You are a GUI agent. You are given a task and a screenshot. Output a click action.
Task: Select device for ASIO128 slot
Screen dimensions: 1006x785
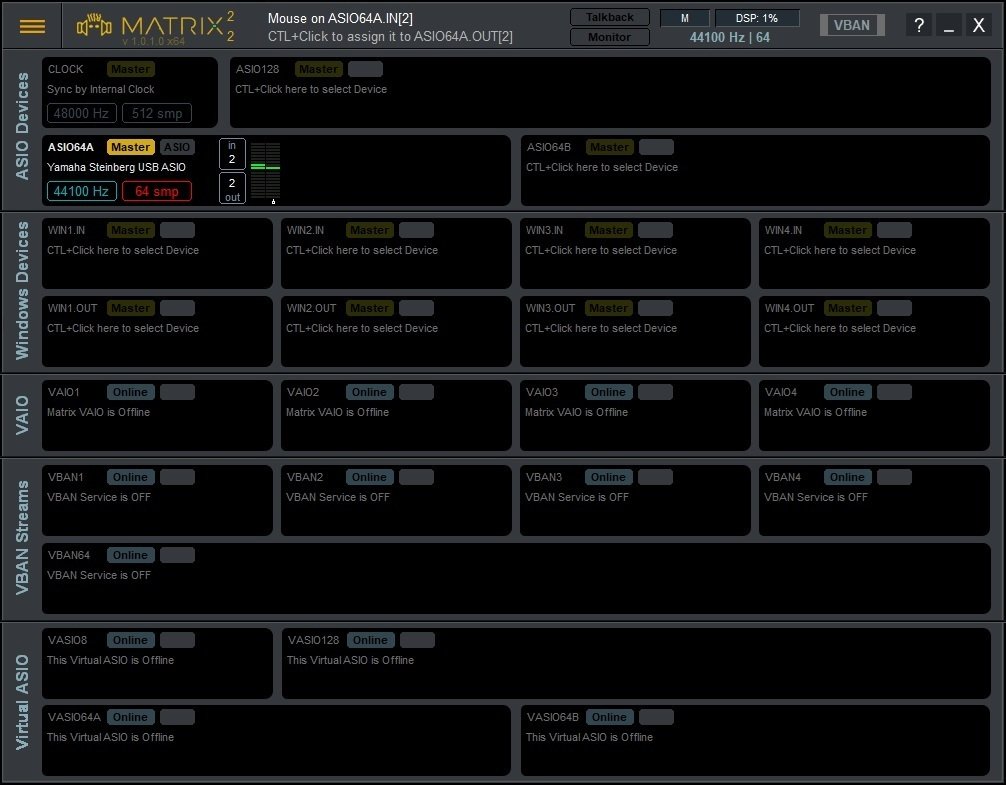click(311, 89)
